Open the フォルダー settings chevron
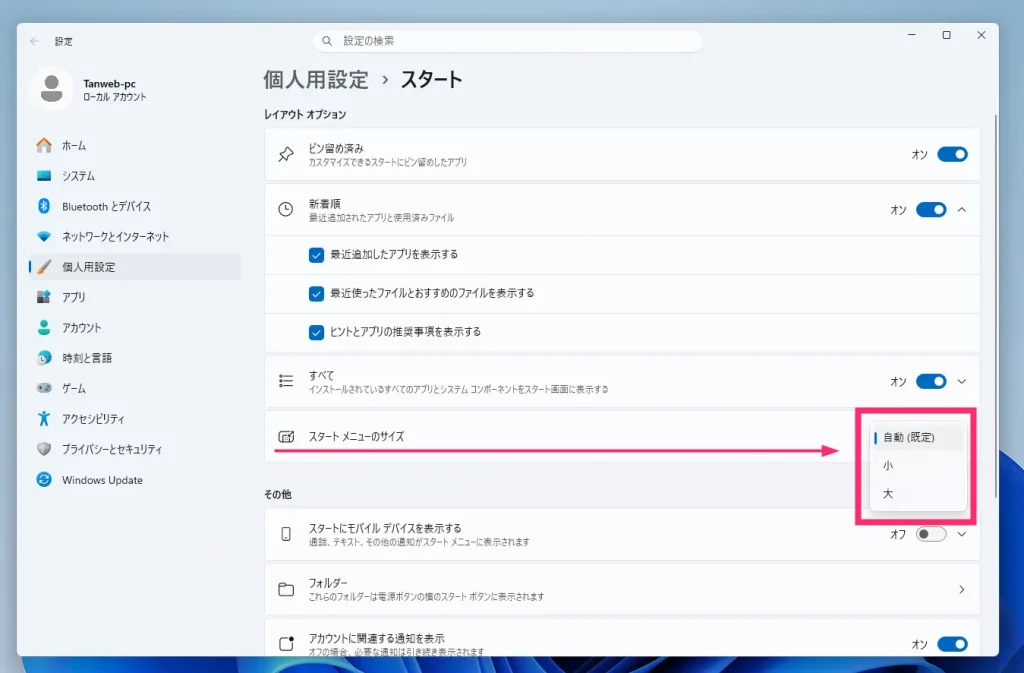The image size is (1024, 673). pyautogui.click(x=962, y=589)
